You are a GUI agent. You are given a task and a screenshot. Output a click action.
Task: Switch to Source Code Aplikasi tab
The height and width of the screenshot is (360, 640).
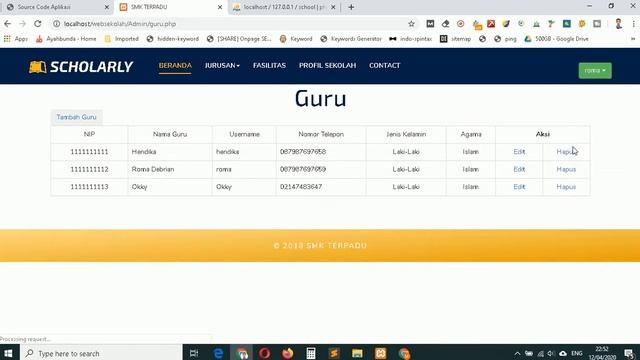(x=57, y=7)
